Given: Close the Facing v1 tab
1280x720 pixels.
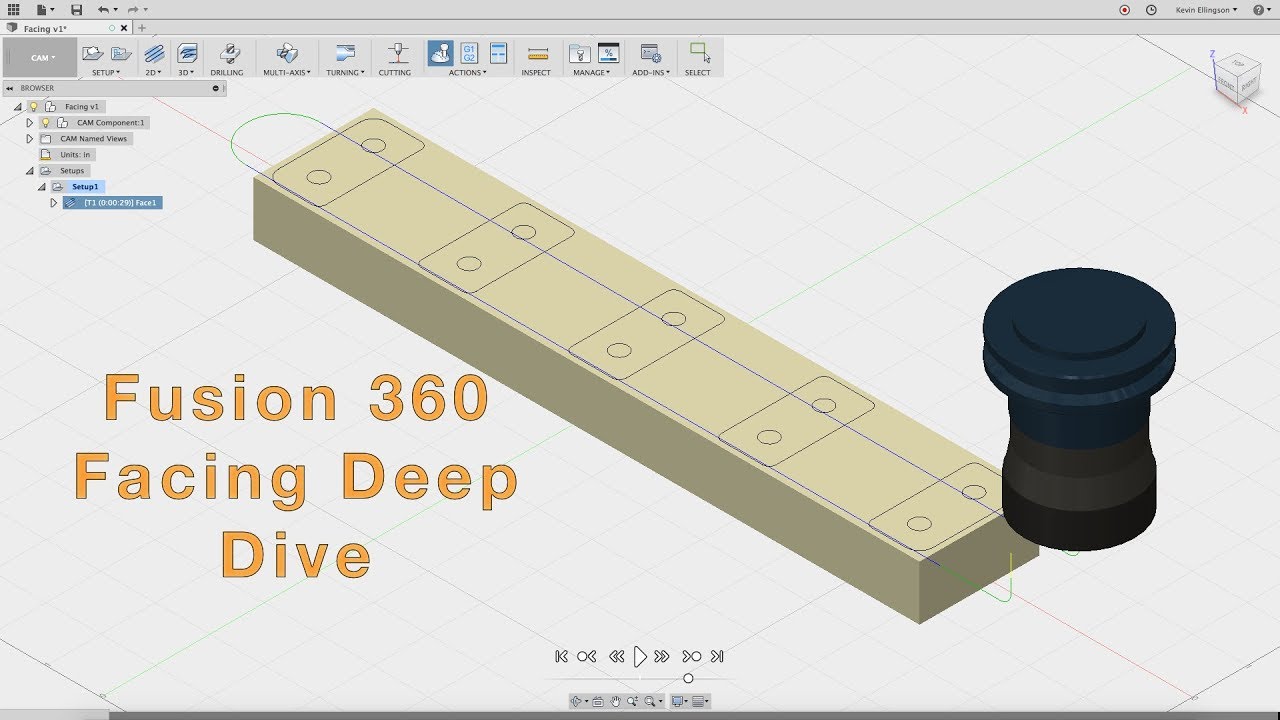Looking at the screenshot, I should tap(126, 28).
